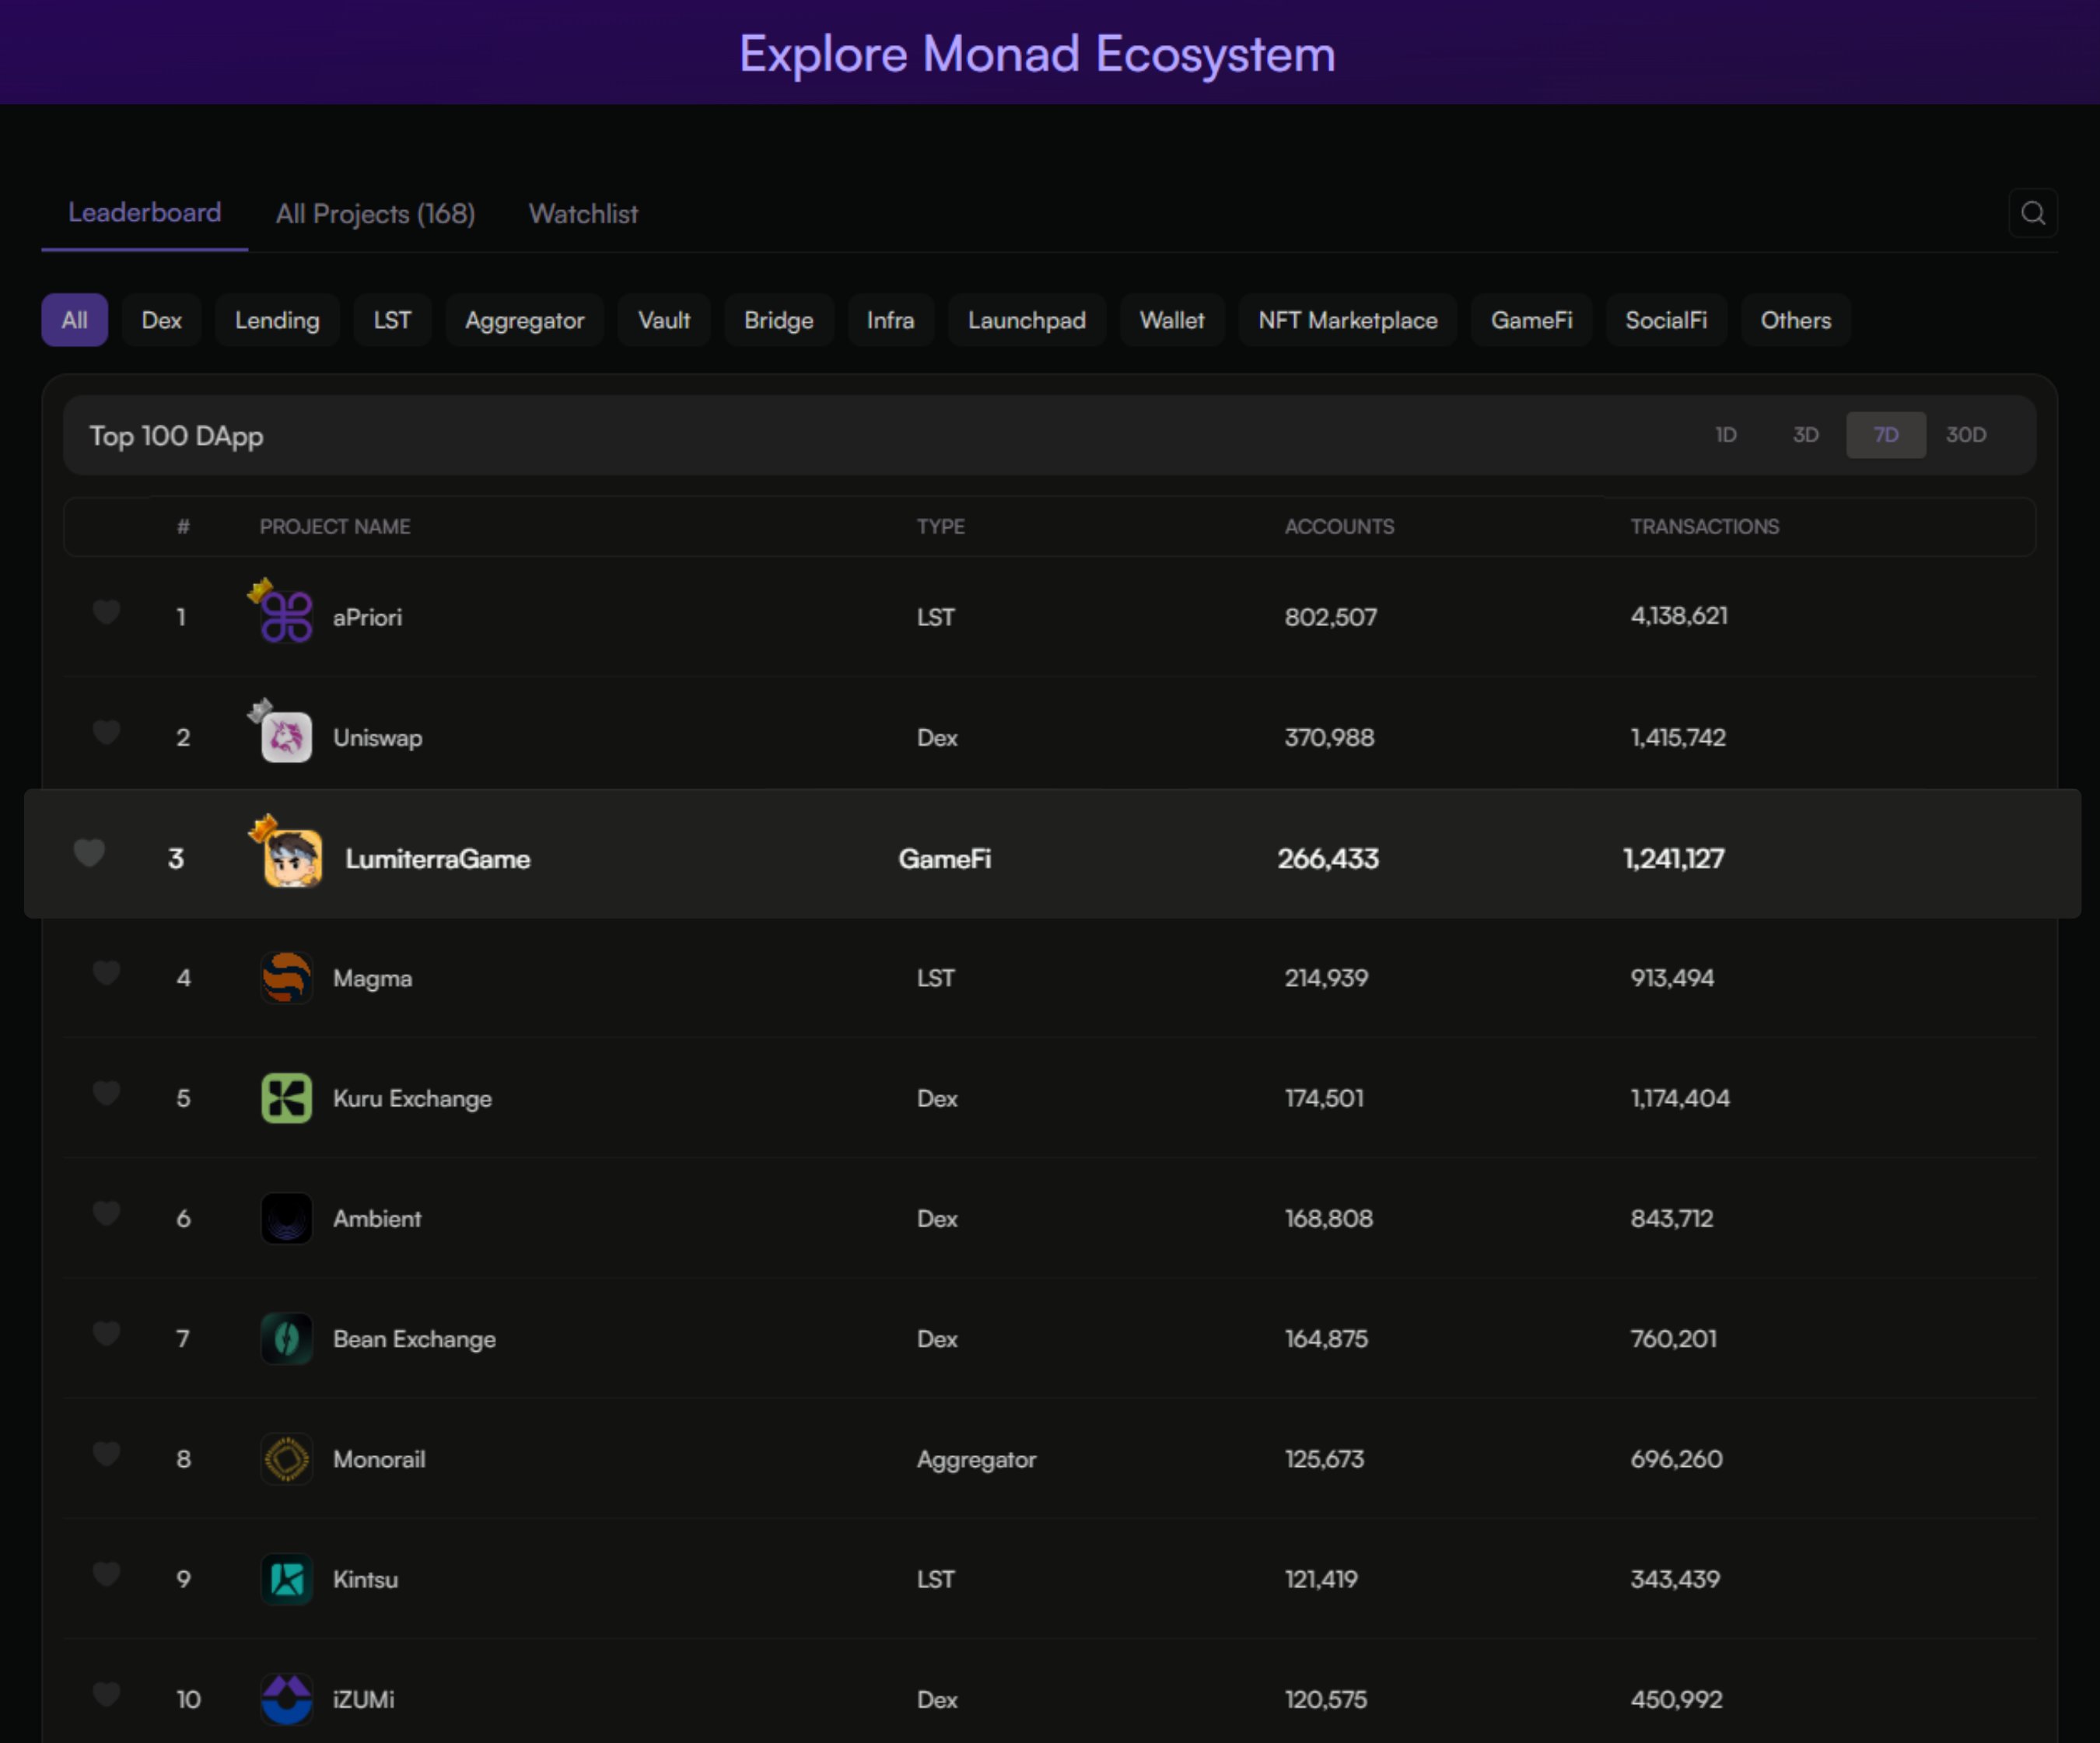Click the Ambient project logo
Viewport: 2100px width, 1743px height.
click(286, 1218)
